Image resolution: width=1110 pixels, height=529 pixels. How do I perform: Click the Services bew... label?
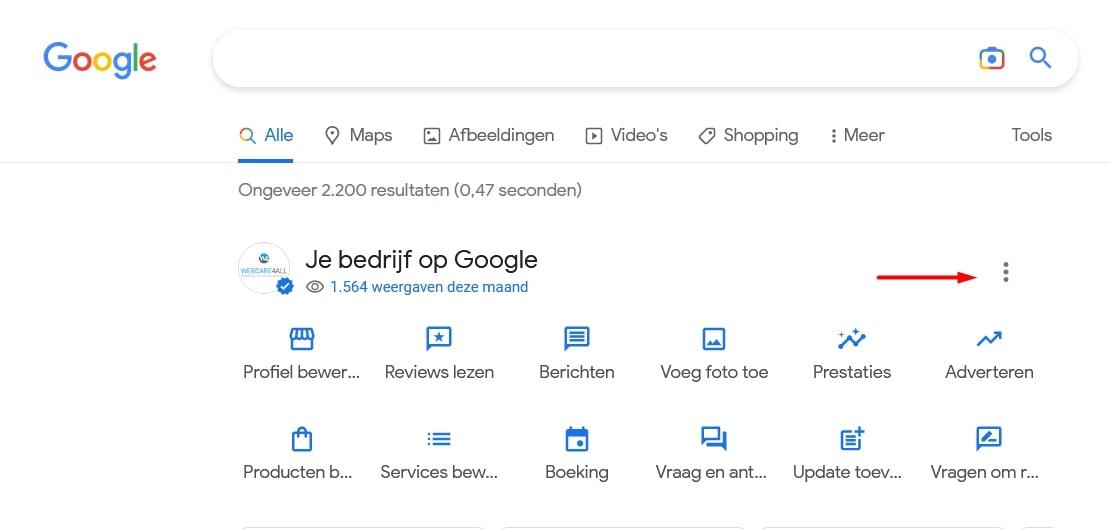click(439, 472)
